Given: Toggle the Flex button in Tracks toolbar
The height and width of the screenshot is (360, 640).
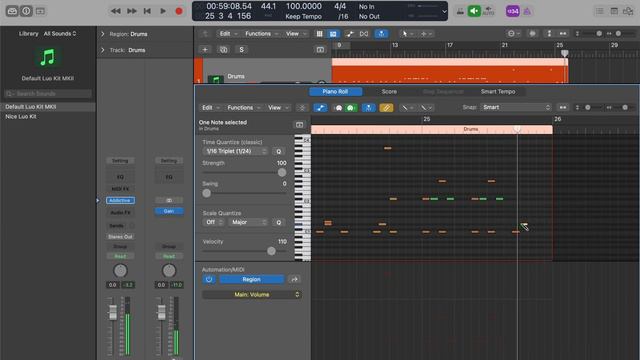Looking at the screenshot, I should (364, 33).
